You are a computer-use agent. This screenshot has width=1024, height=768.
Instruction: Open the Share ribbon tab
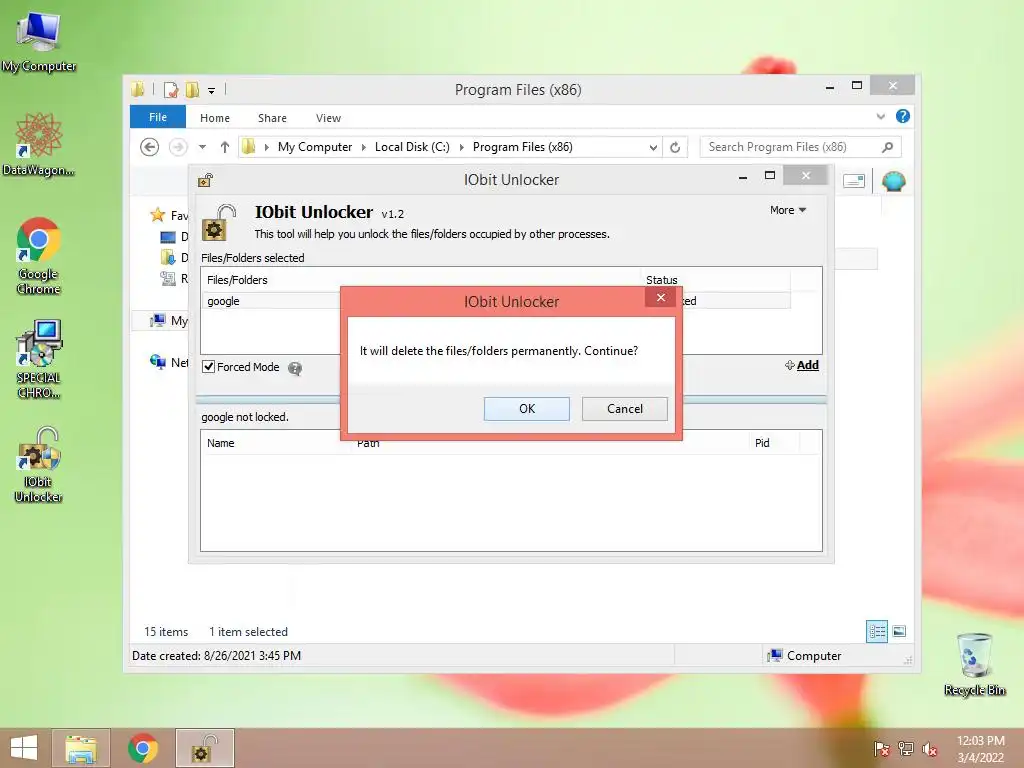coord(272,118)
